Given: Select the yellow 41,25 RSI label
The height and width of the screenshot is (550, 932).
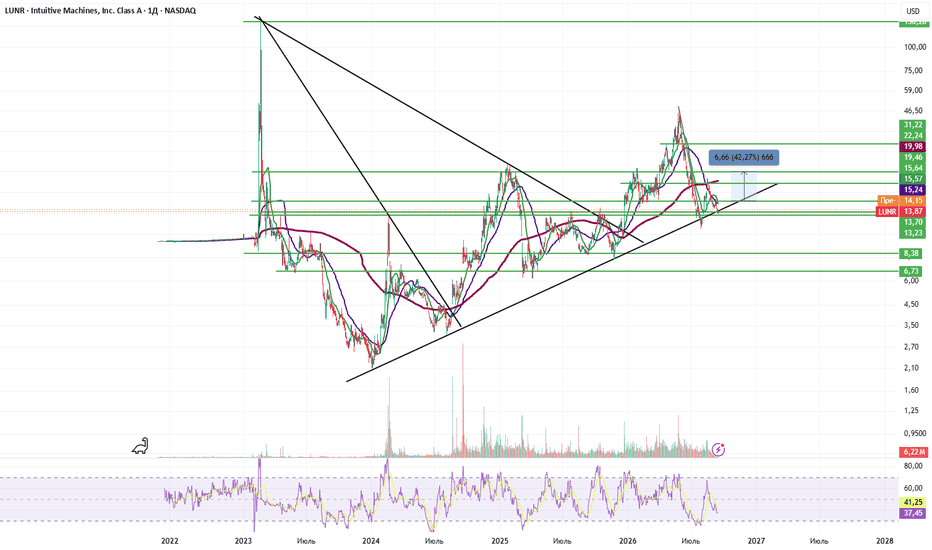Looking at the screenshot, I should (x=912, y=502).
